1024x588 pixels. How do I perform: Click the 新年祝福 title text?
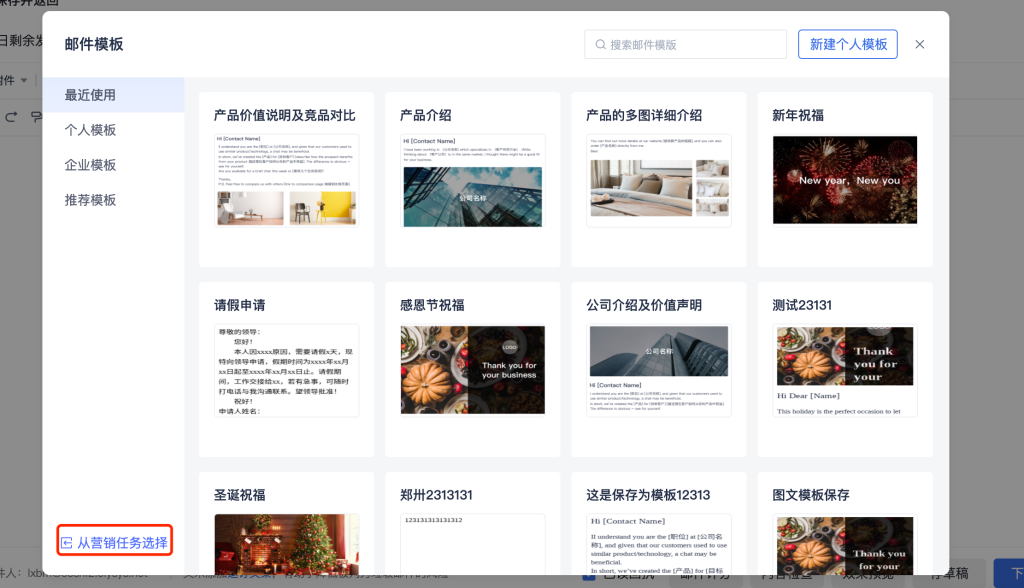click(x=798, y=116)
